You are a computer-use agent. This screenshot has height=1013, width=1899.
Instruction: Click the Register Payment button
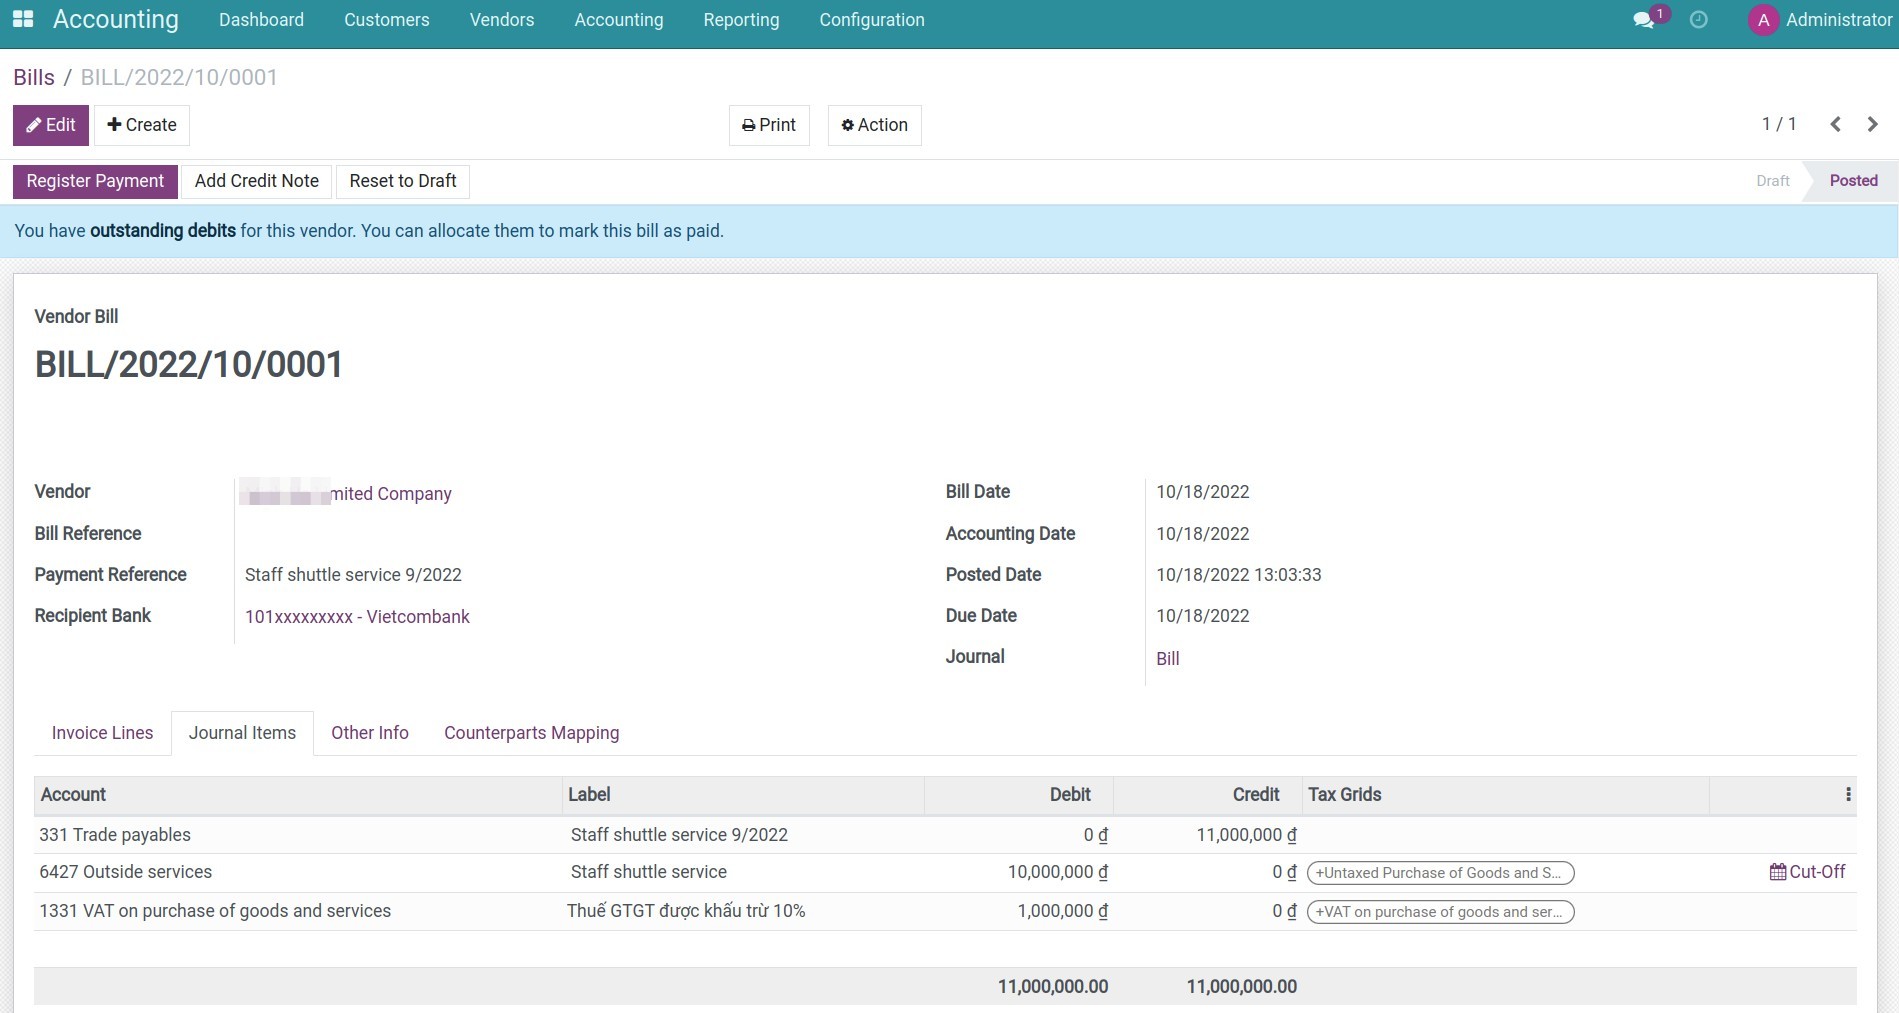click(95, 181)
